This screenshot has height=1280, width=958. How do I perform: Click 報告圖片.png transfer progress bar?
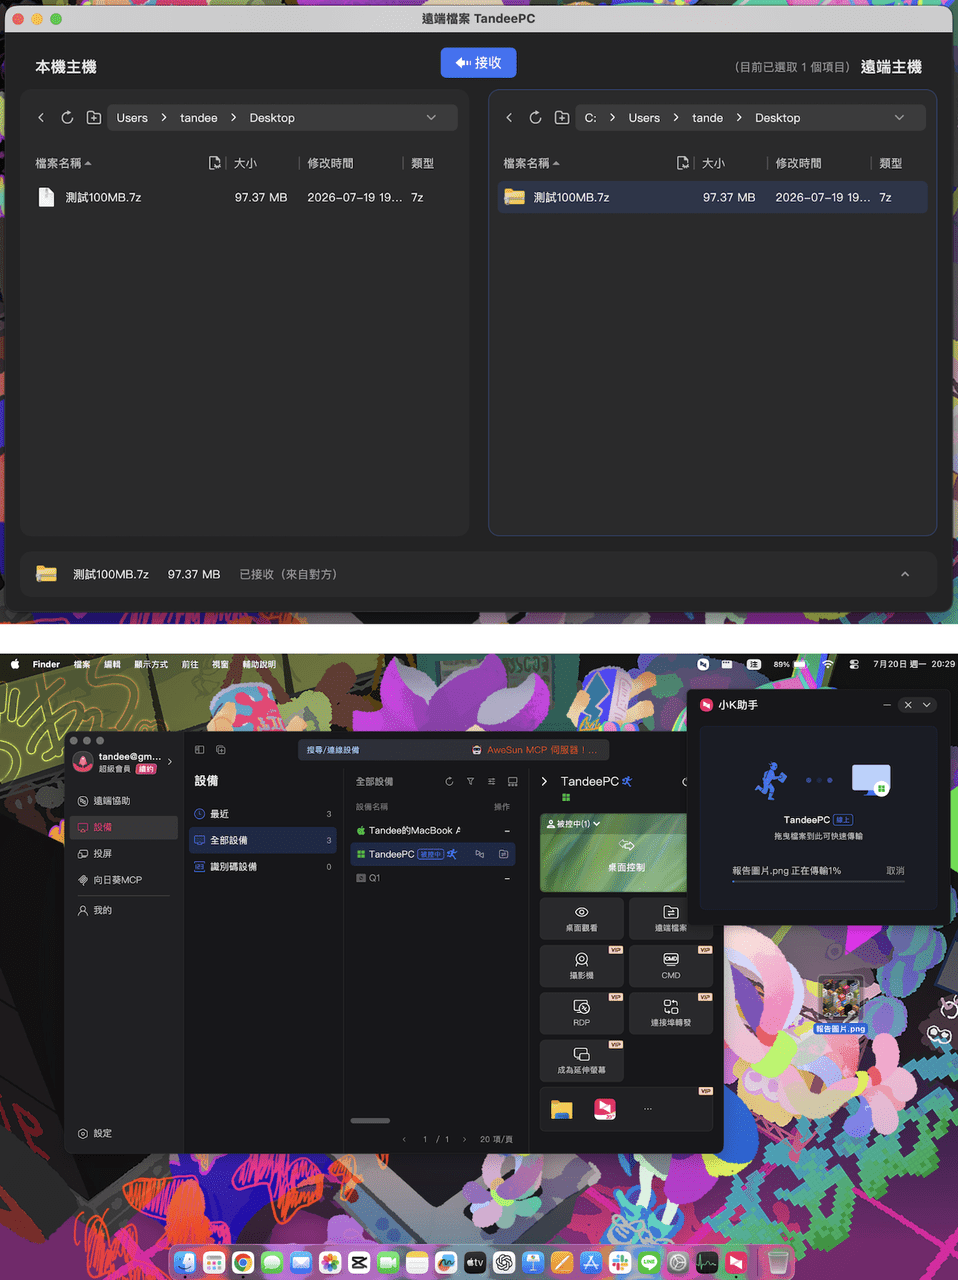[x=818, y=881]
